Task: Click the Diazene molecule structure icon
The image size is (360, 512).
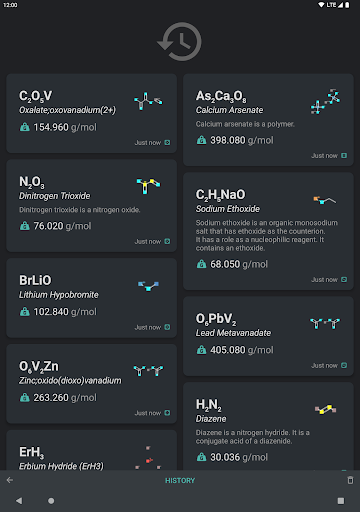Action: tap(325, 409)
